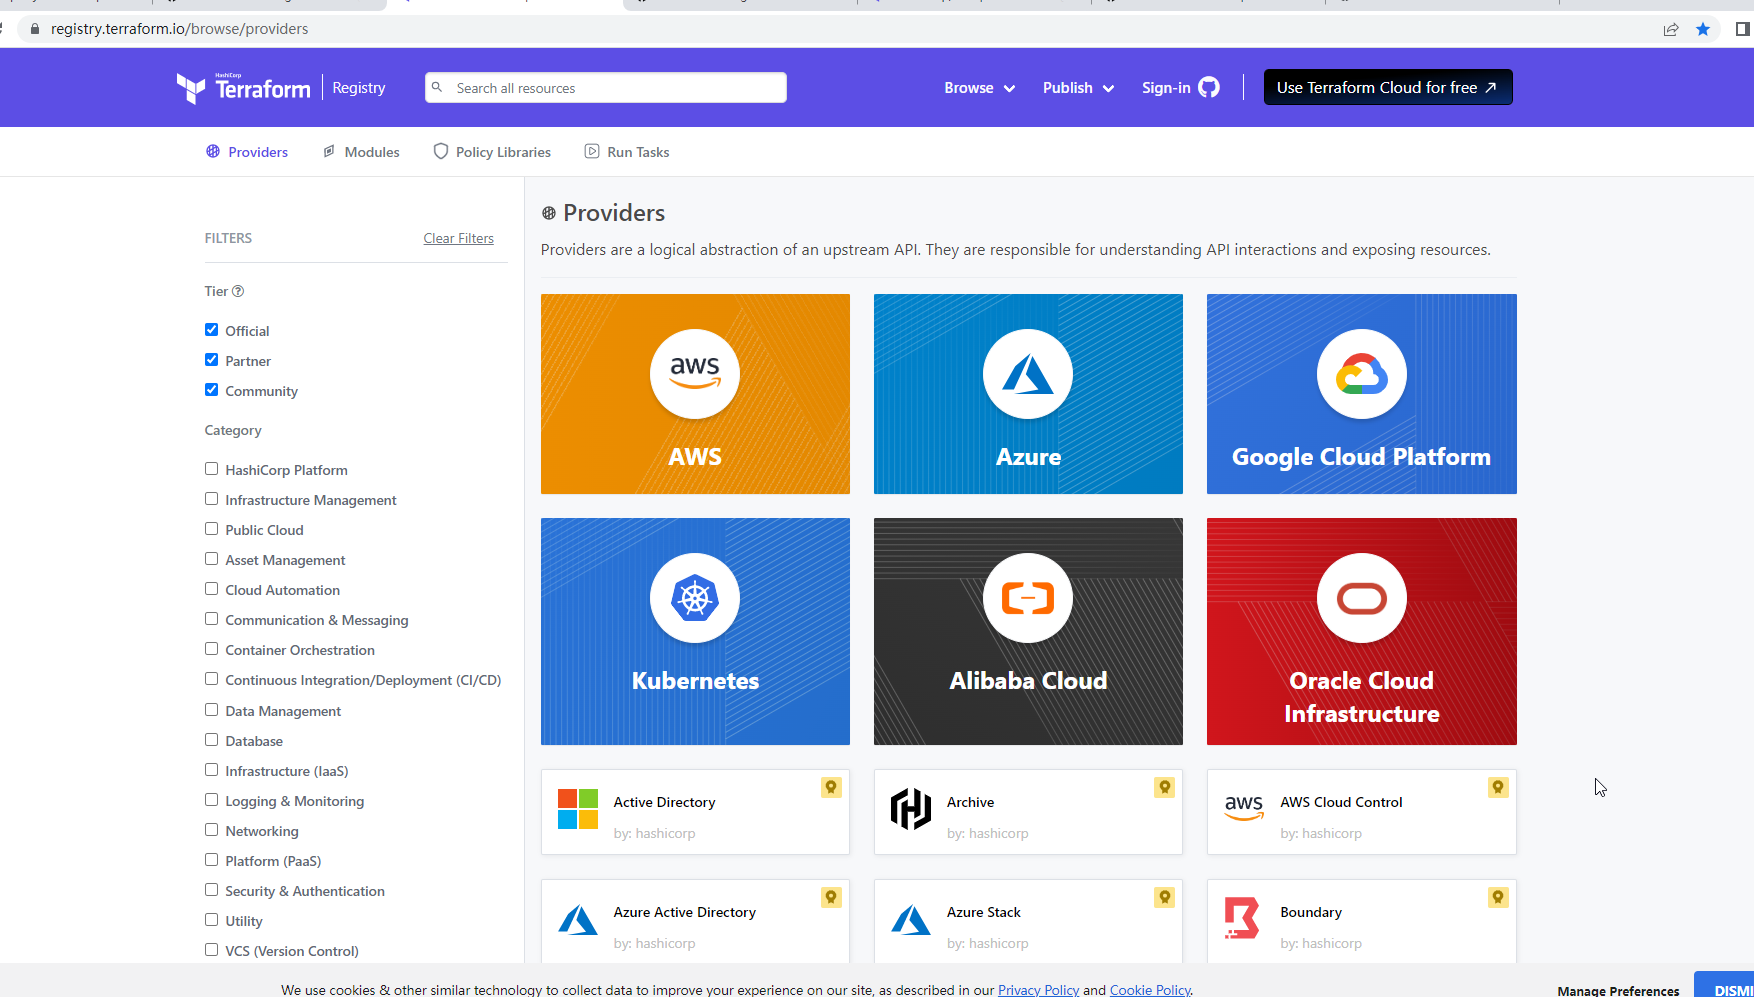Click official badge on AWS Cloud Control card
1754x997 pixels.
(1498, 788)
